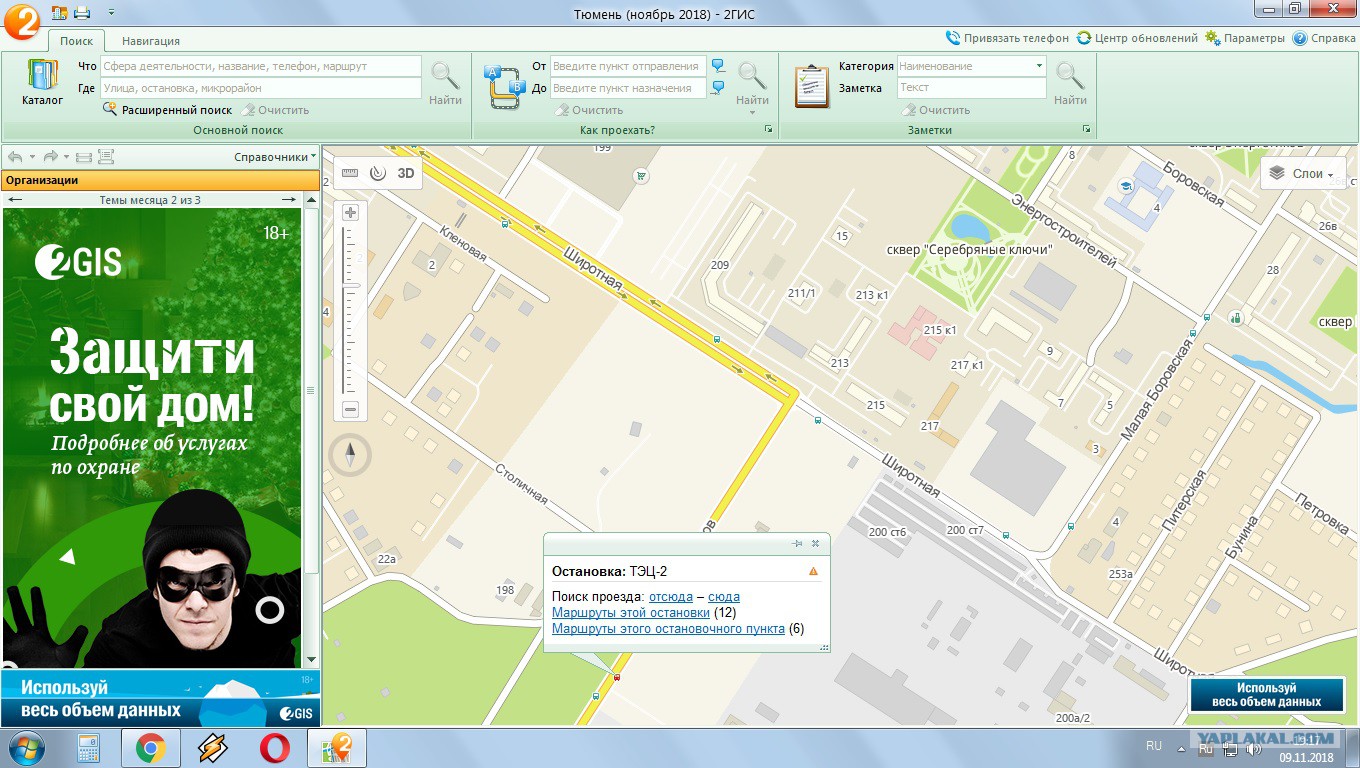Click Привязать телефон
1360x768 pixels.
tap(1007, 38)
